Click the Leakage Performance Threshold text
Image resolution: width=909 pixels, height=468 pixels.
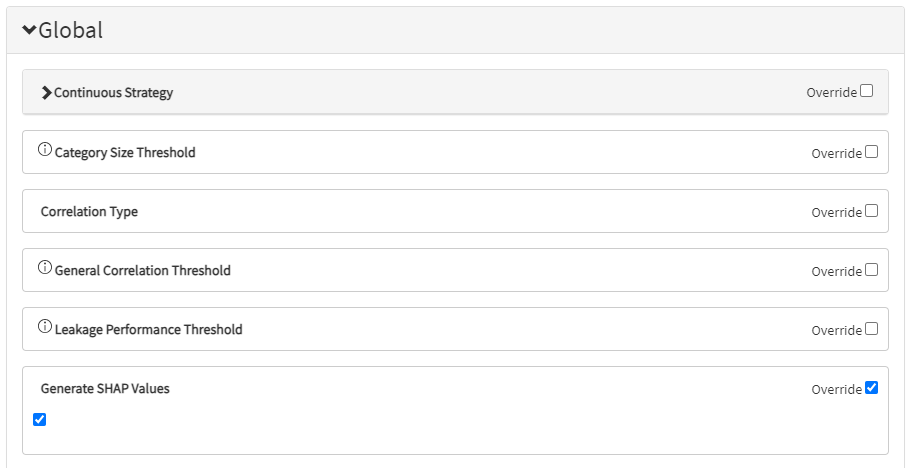tap(148, 330)
